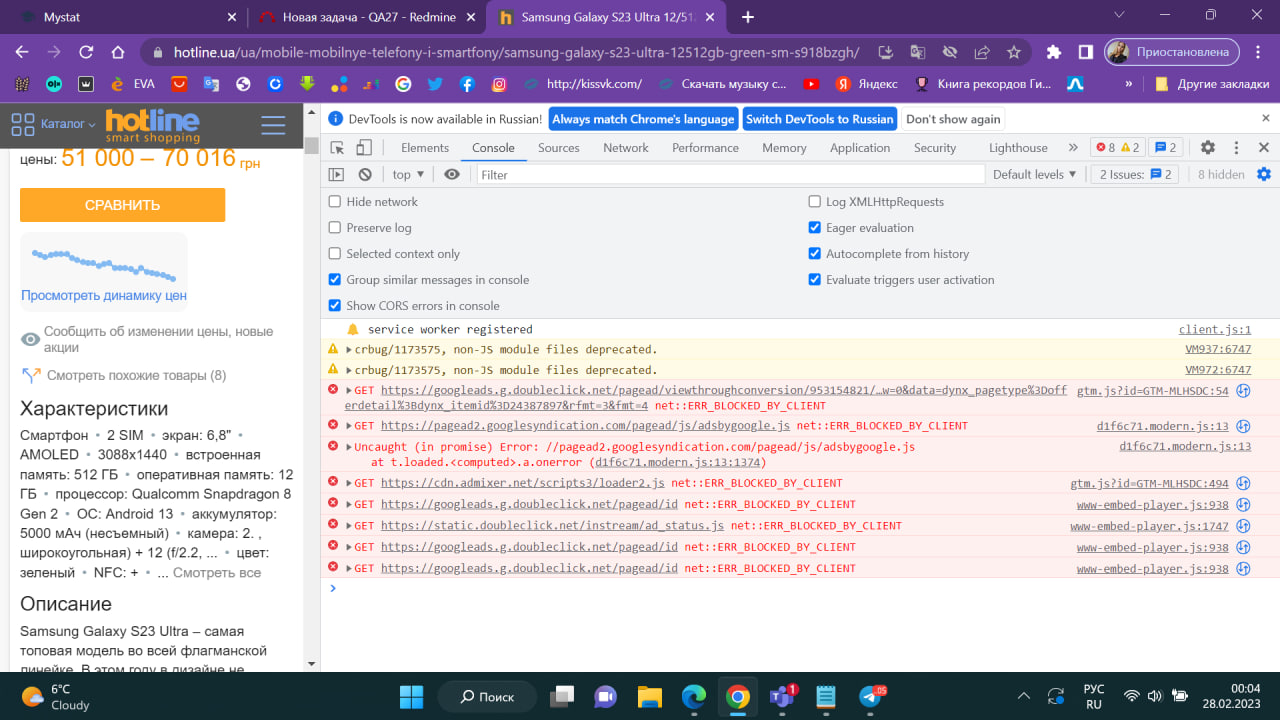Toggle the device toolbar icon
Screen dimensions: 1280x720
click(364, 148)
